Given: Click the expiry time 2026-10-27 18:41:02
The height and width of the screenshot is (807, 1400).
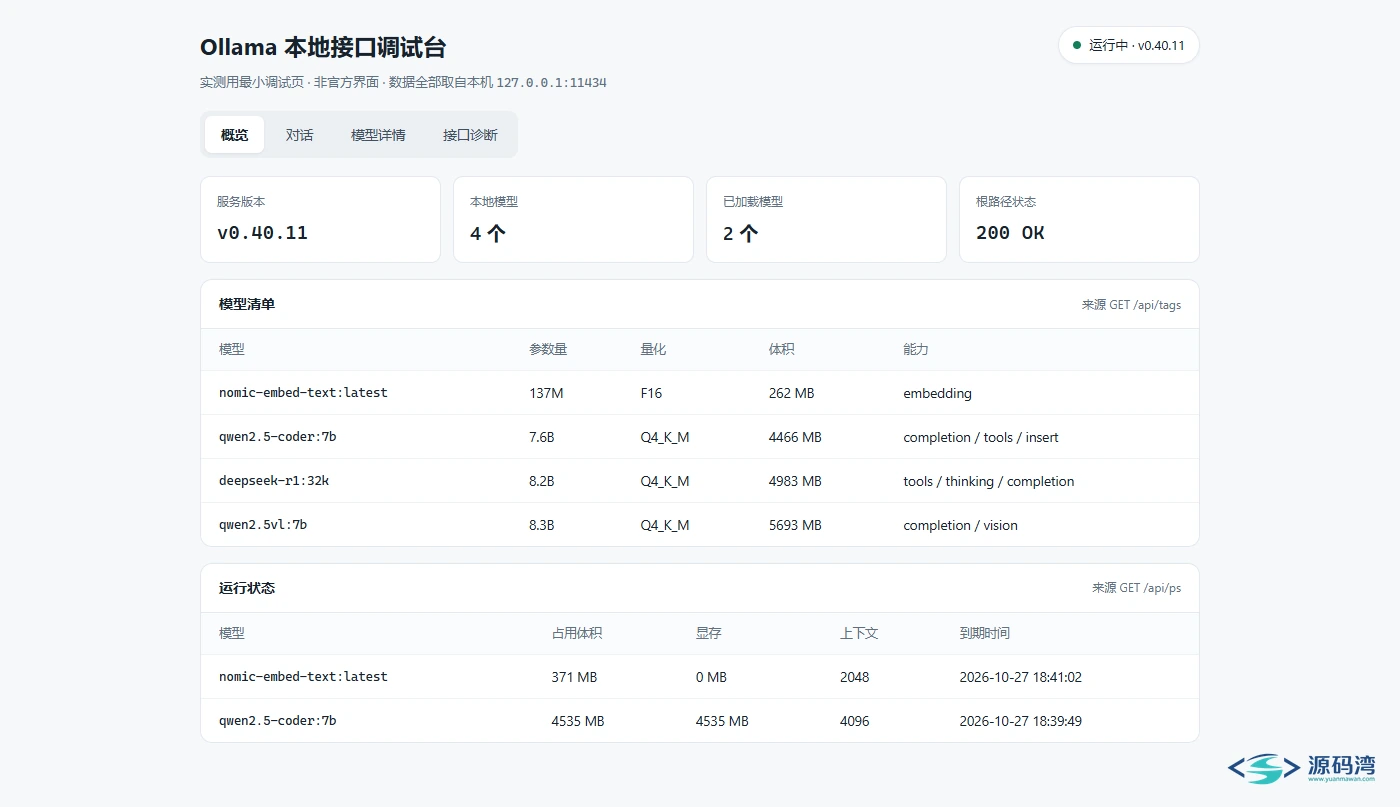Looking at the screenshot, I should click(x=1020, y=678).
